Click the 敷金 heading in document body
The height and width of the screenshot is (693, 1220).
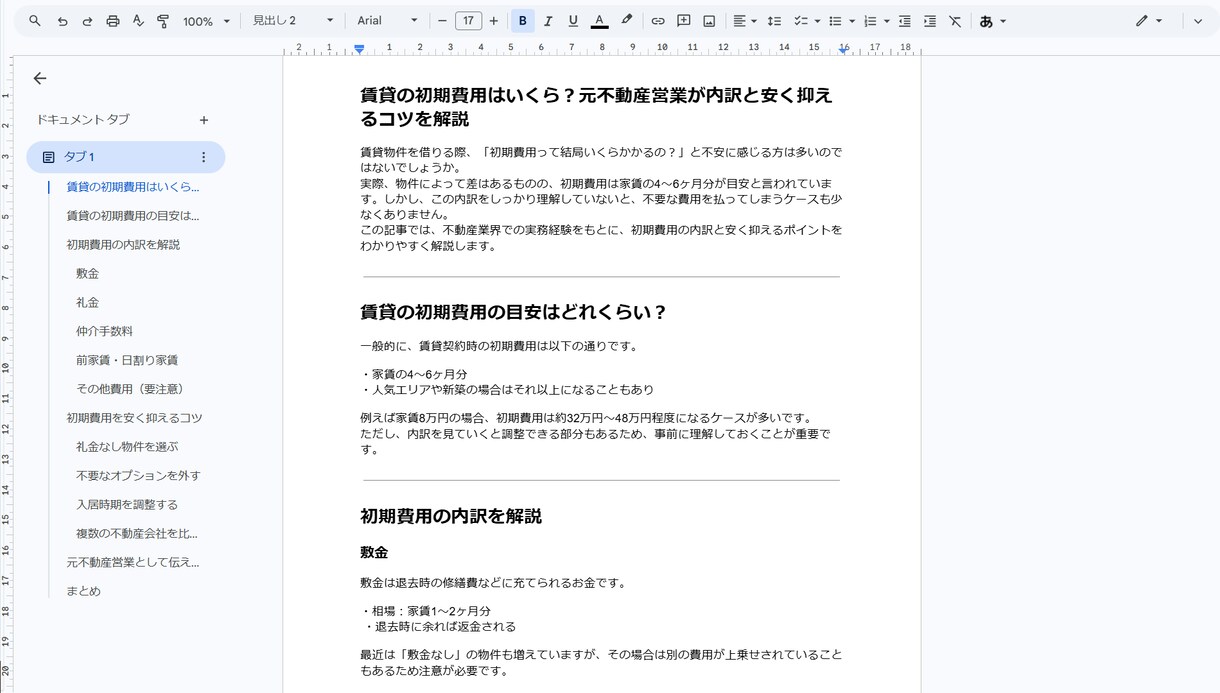coord(374,552)
